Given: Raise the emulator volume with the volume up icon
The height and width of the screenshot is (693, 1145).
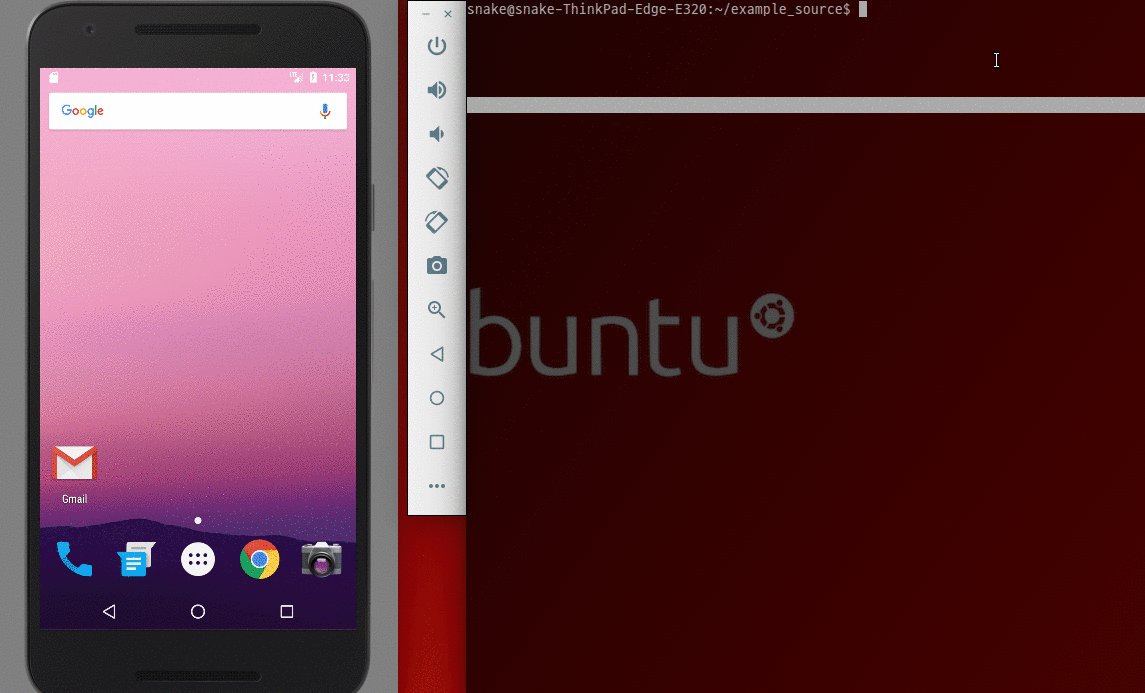Looking at the screenshot, I should [437, 90].
